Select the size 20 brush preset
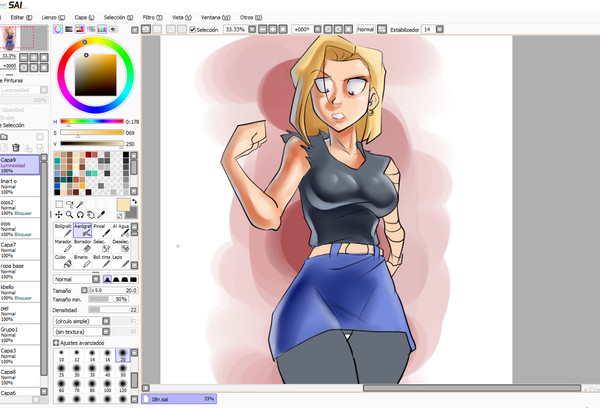 [x=123, y=356]
